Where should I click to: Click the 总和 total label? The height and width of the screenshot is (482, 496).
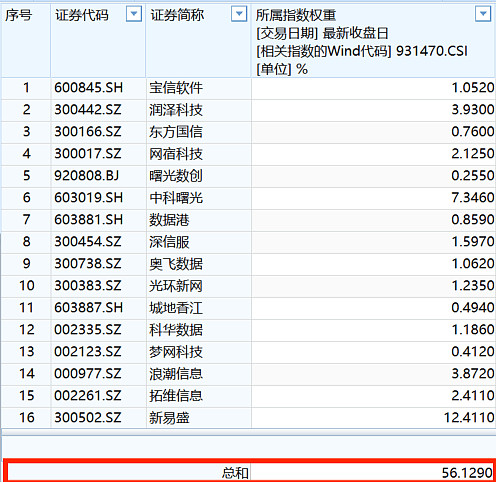235,473
